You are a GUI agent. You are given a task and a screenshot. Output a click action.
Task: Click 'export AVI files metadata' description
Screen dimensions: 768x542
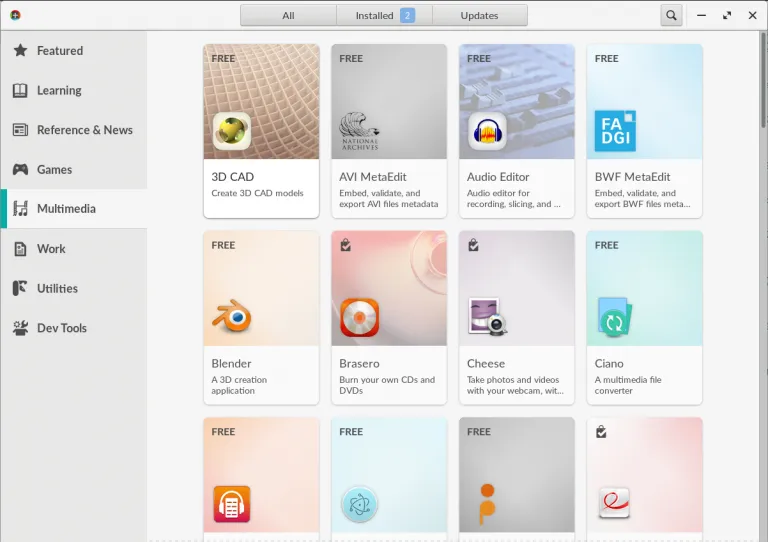(x=388, y=204)
